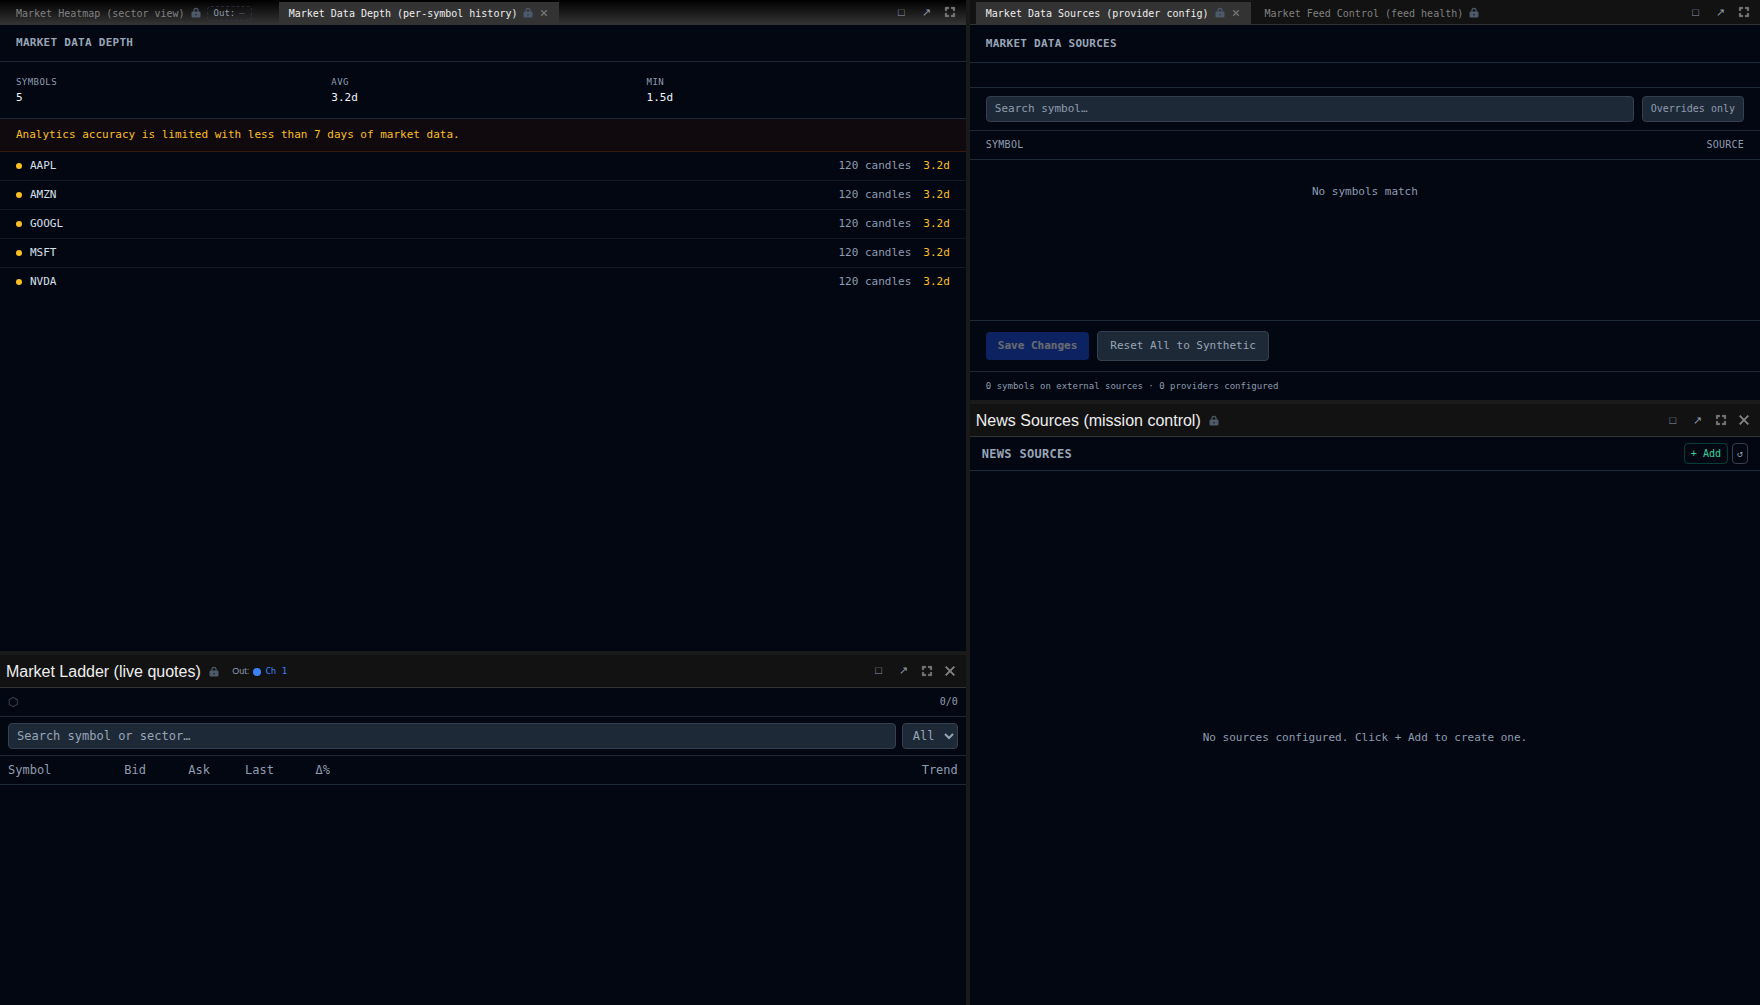Sort Market Ladder by Last column
The width and height of the screenshot is (1760, 1005).
coord(259,770)
